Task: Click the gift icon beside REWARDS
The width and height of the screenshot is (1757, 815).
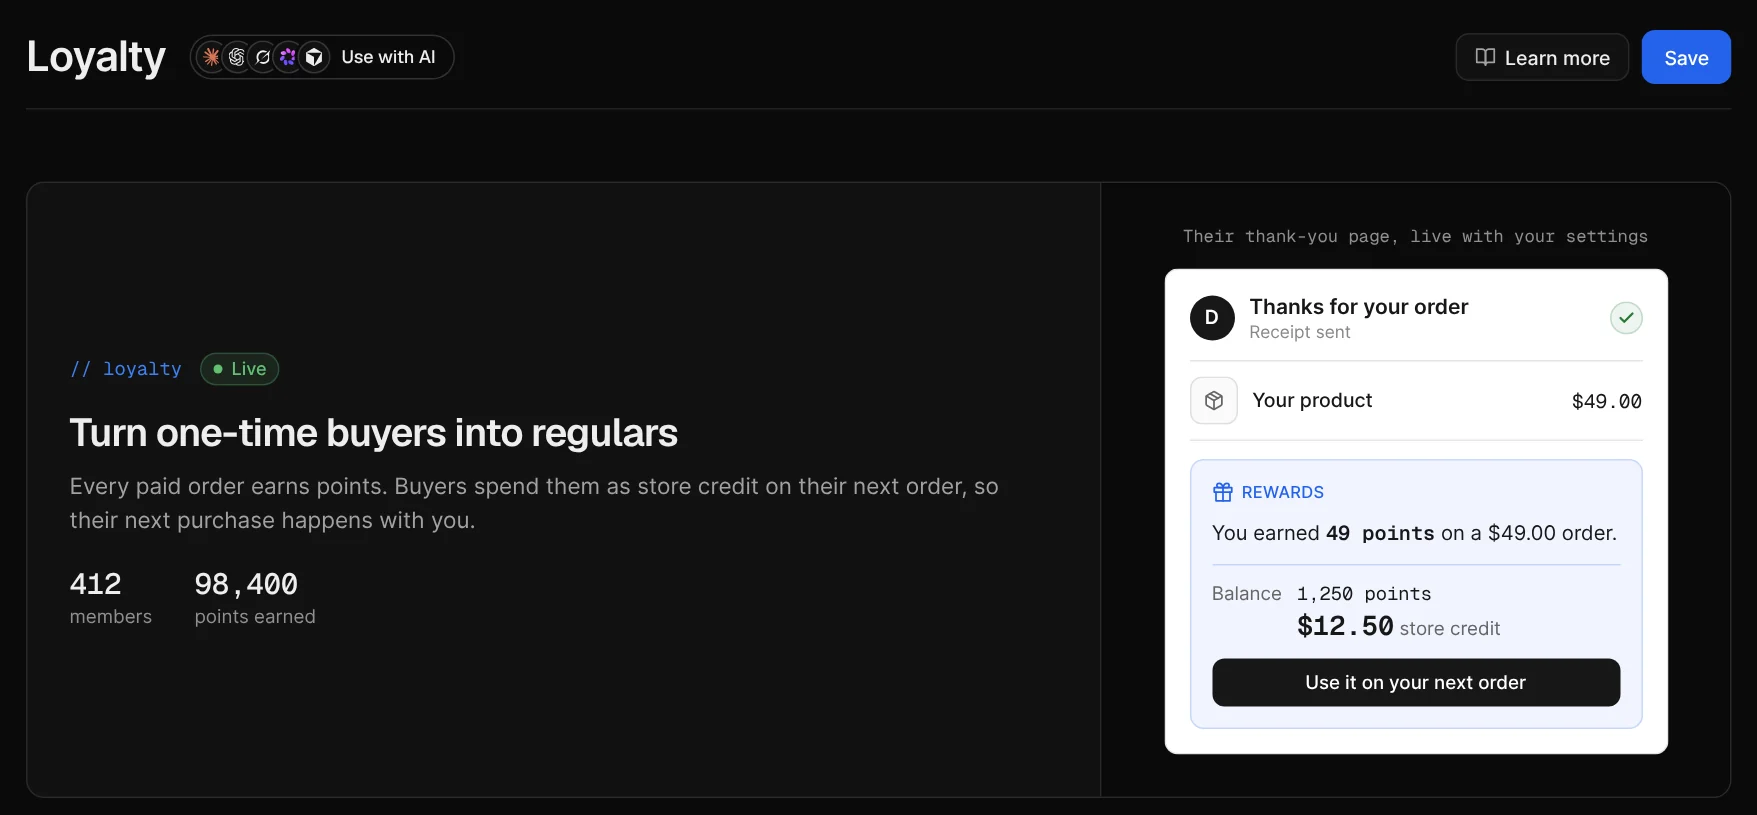Action: pyautogui.click(x=1223, y=492)
